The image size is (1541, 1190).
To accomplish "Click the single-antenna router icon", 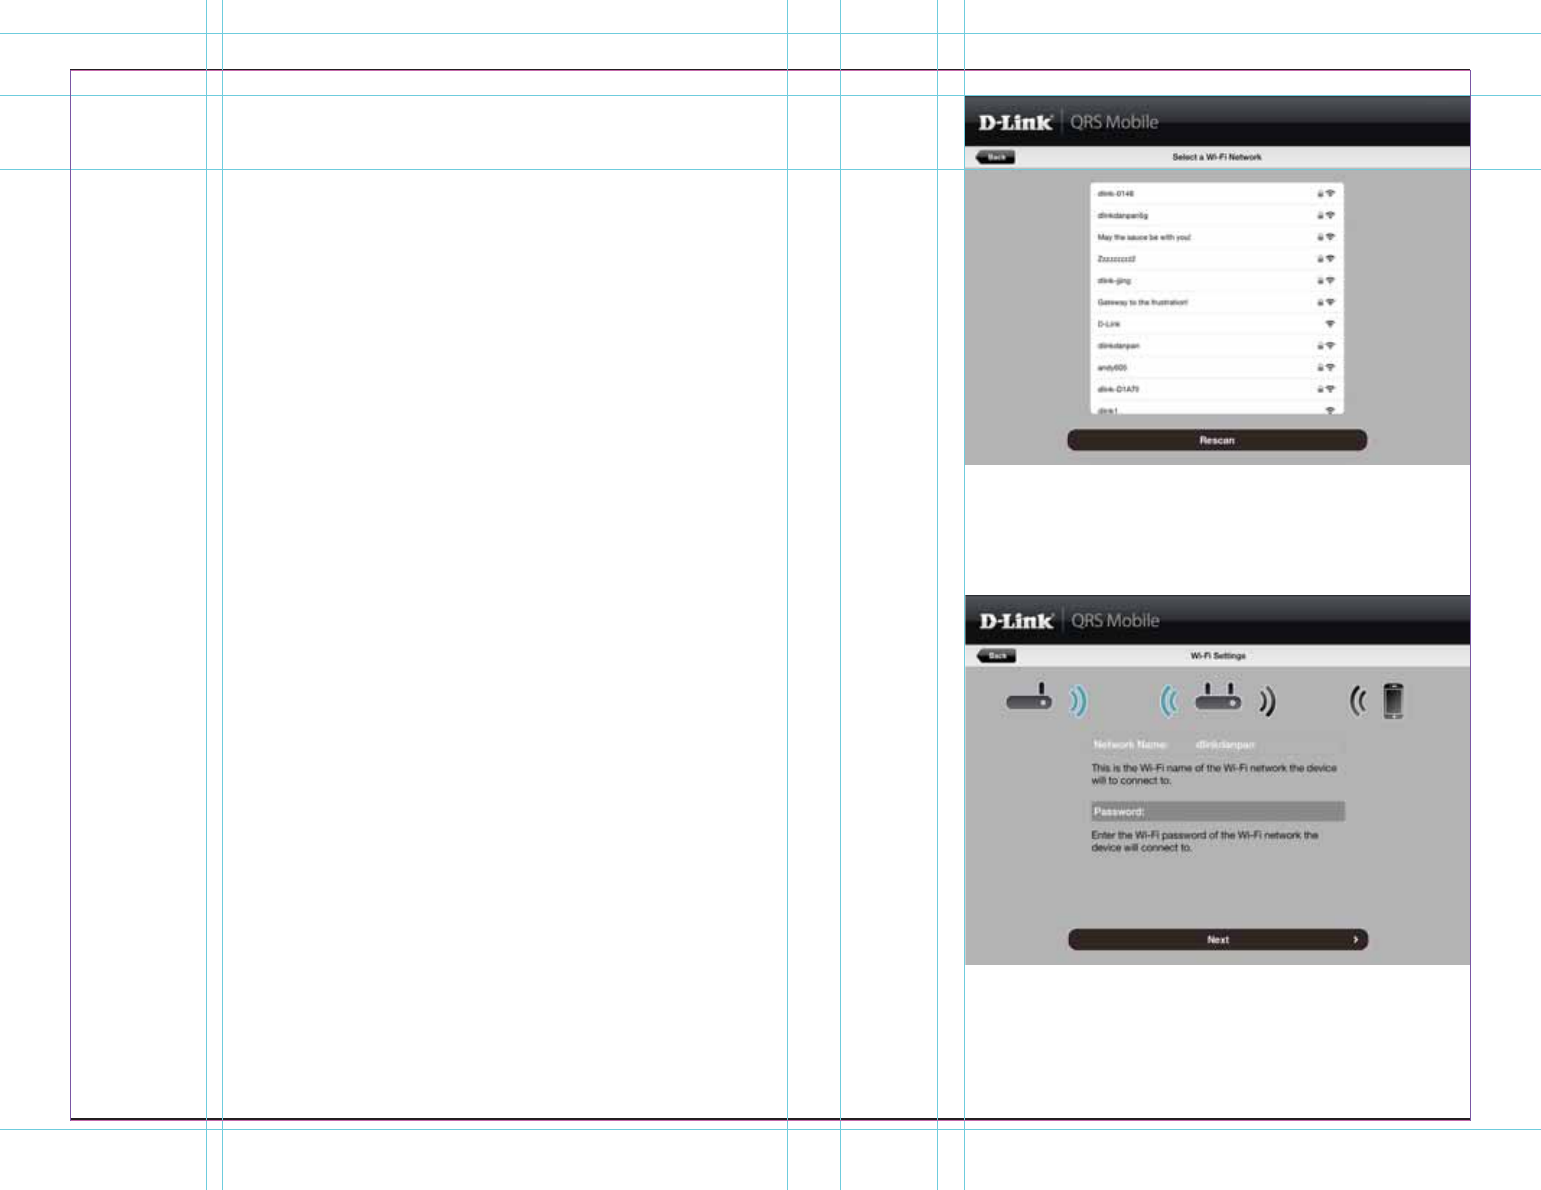I will coord(1029,697).
